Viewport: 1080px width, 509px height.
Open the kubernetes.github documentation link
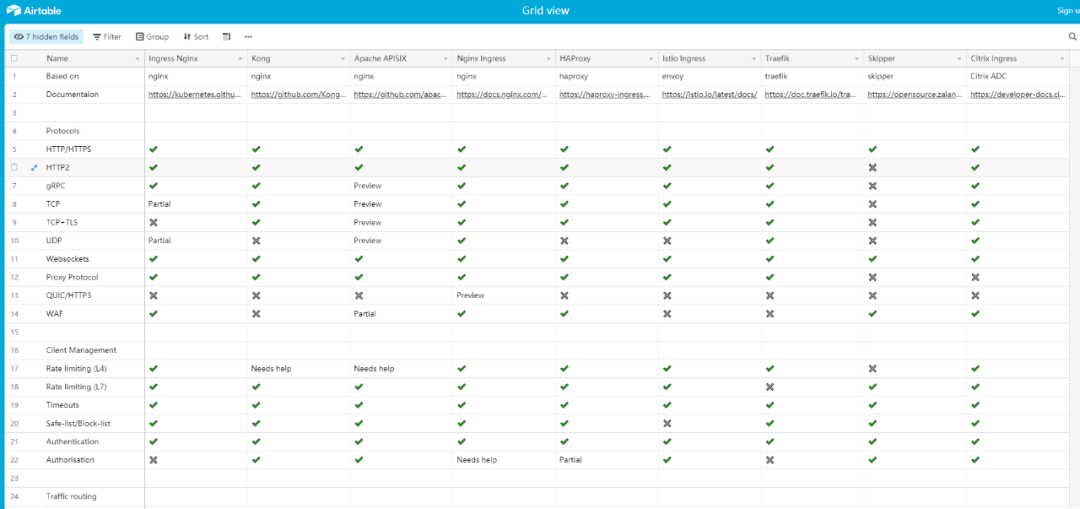195,94
